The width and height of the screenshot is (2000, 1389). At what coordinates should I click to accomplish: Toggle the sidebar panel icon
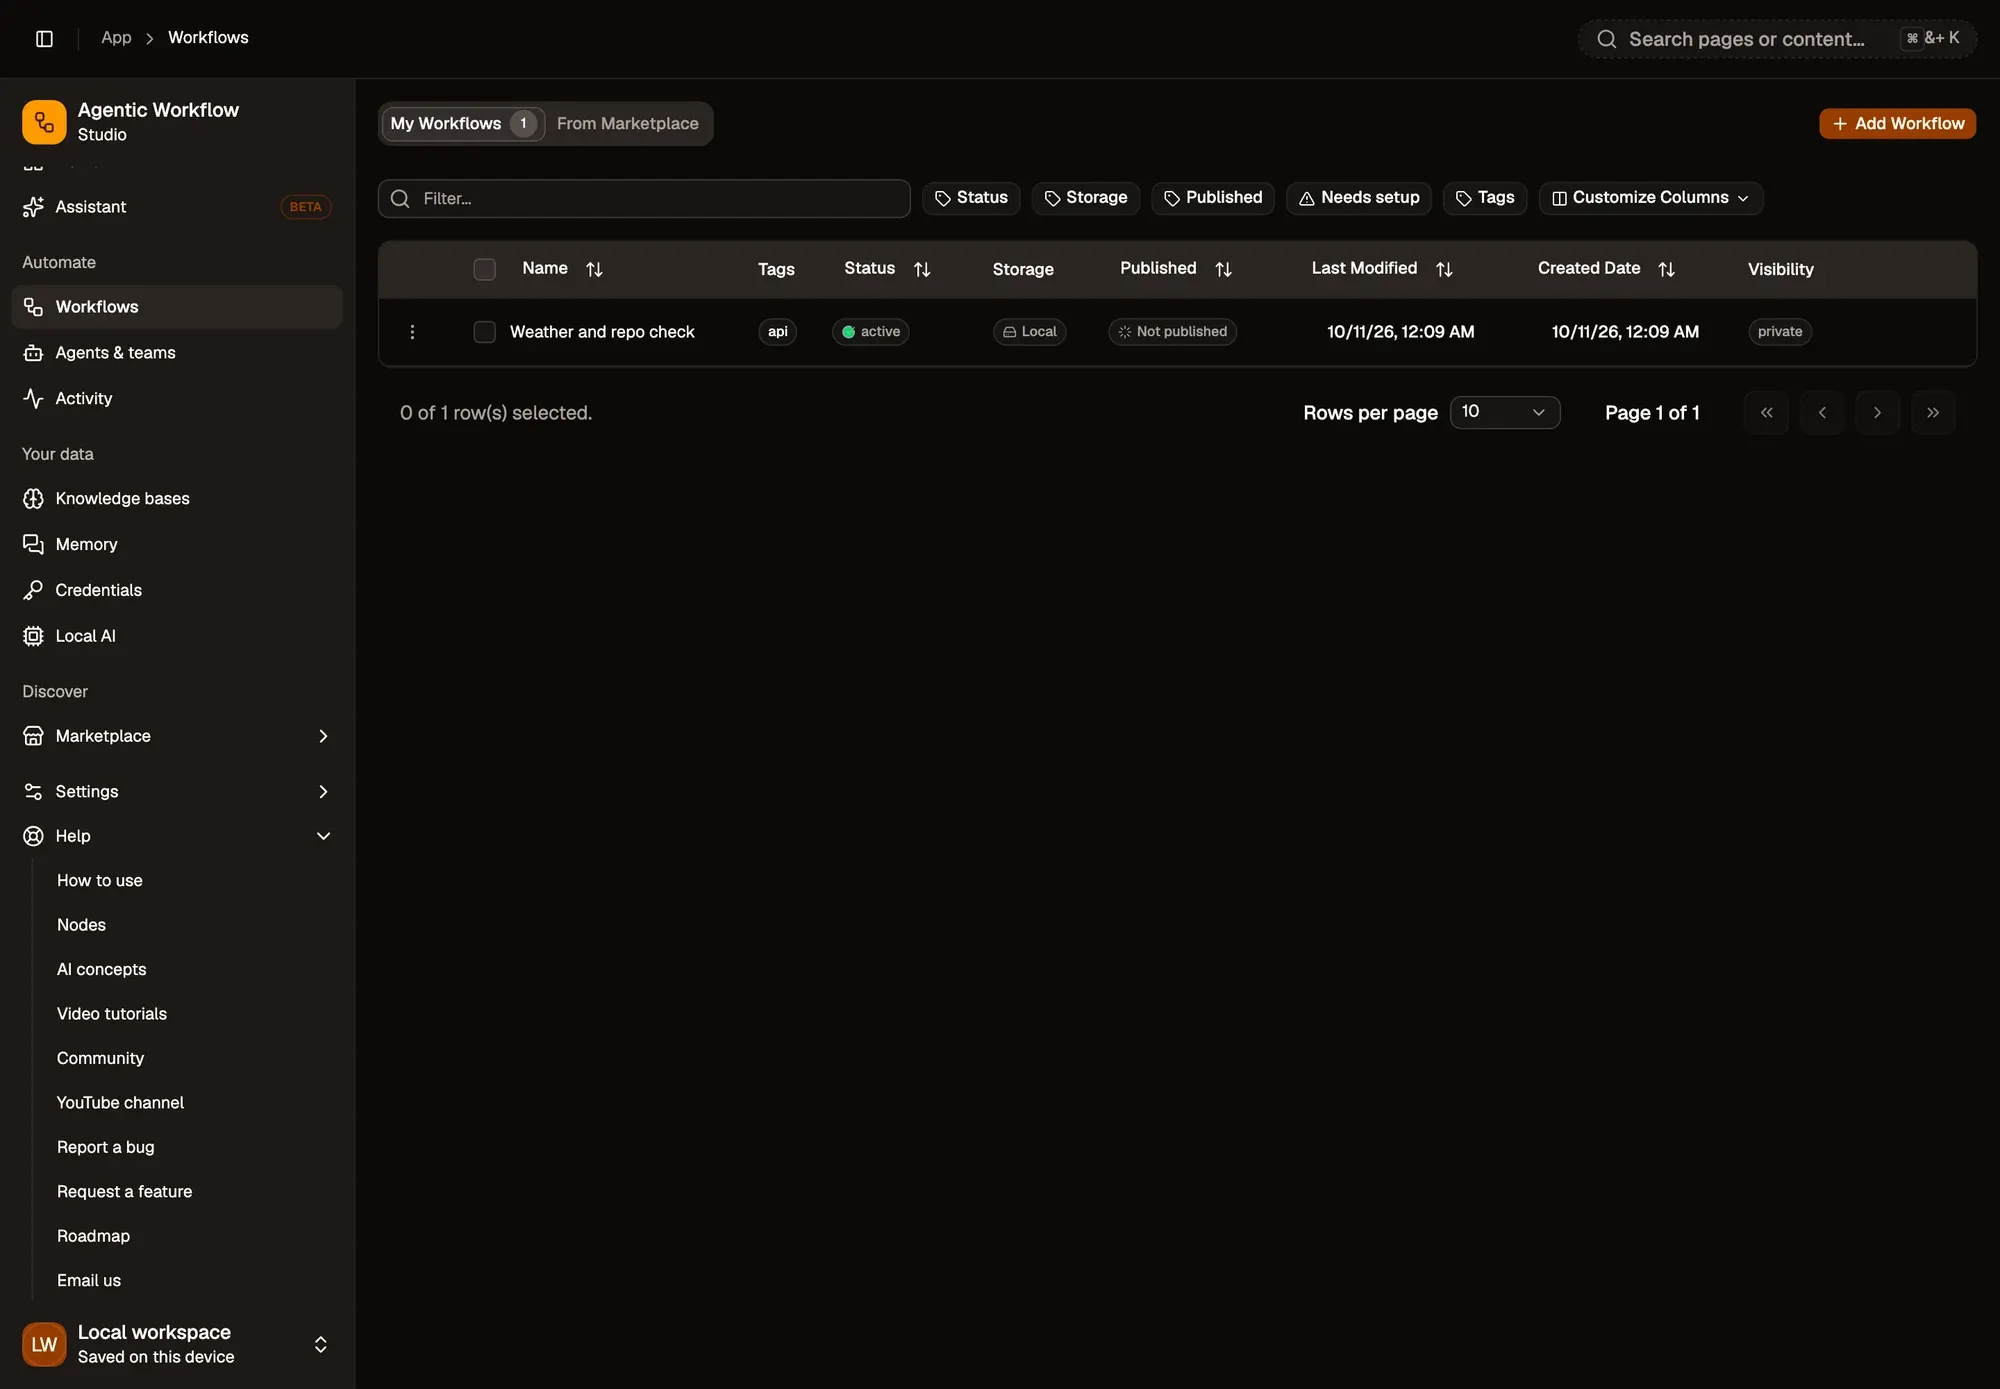pyautogui.click(x=44, y=38)
